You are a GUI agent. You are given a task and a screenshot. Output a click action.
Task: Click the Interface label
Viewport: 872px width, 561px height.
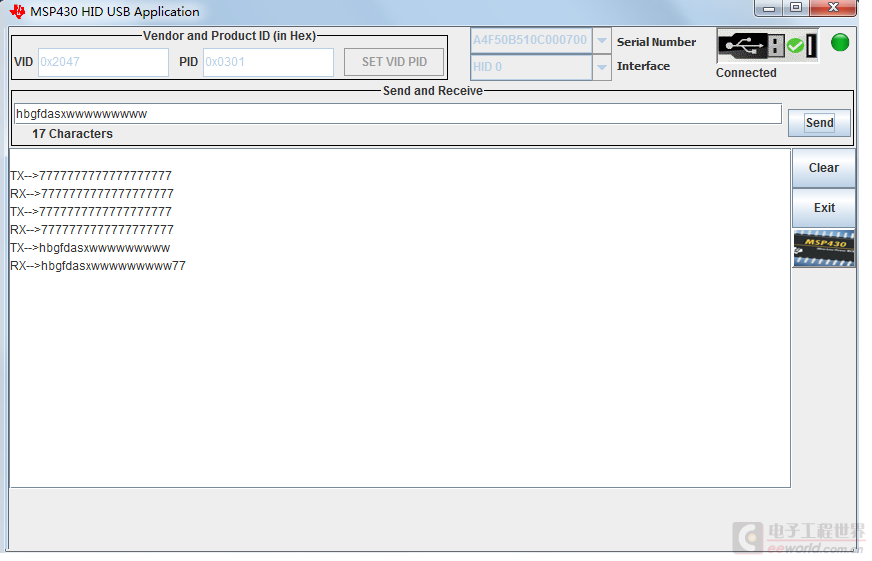tap(643, 66)
